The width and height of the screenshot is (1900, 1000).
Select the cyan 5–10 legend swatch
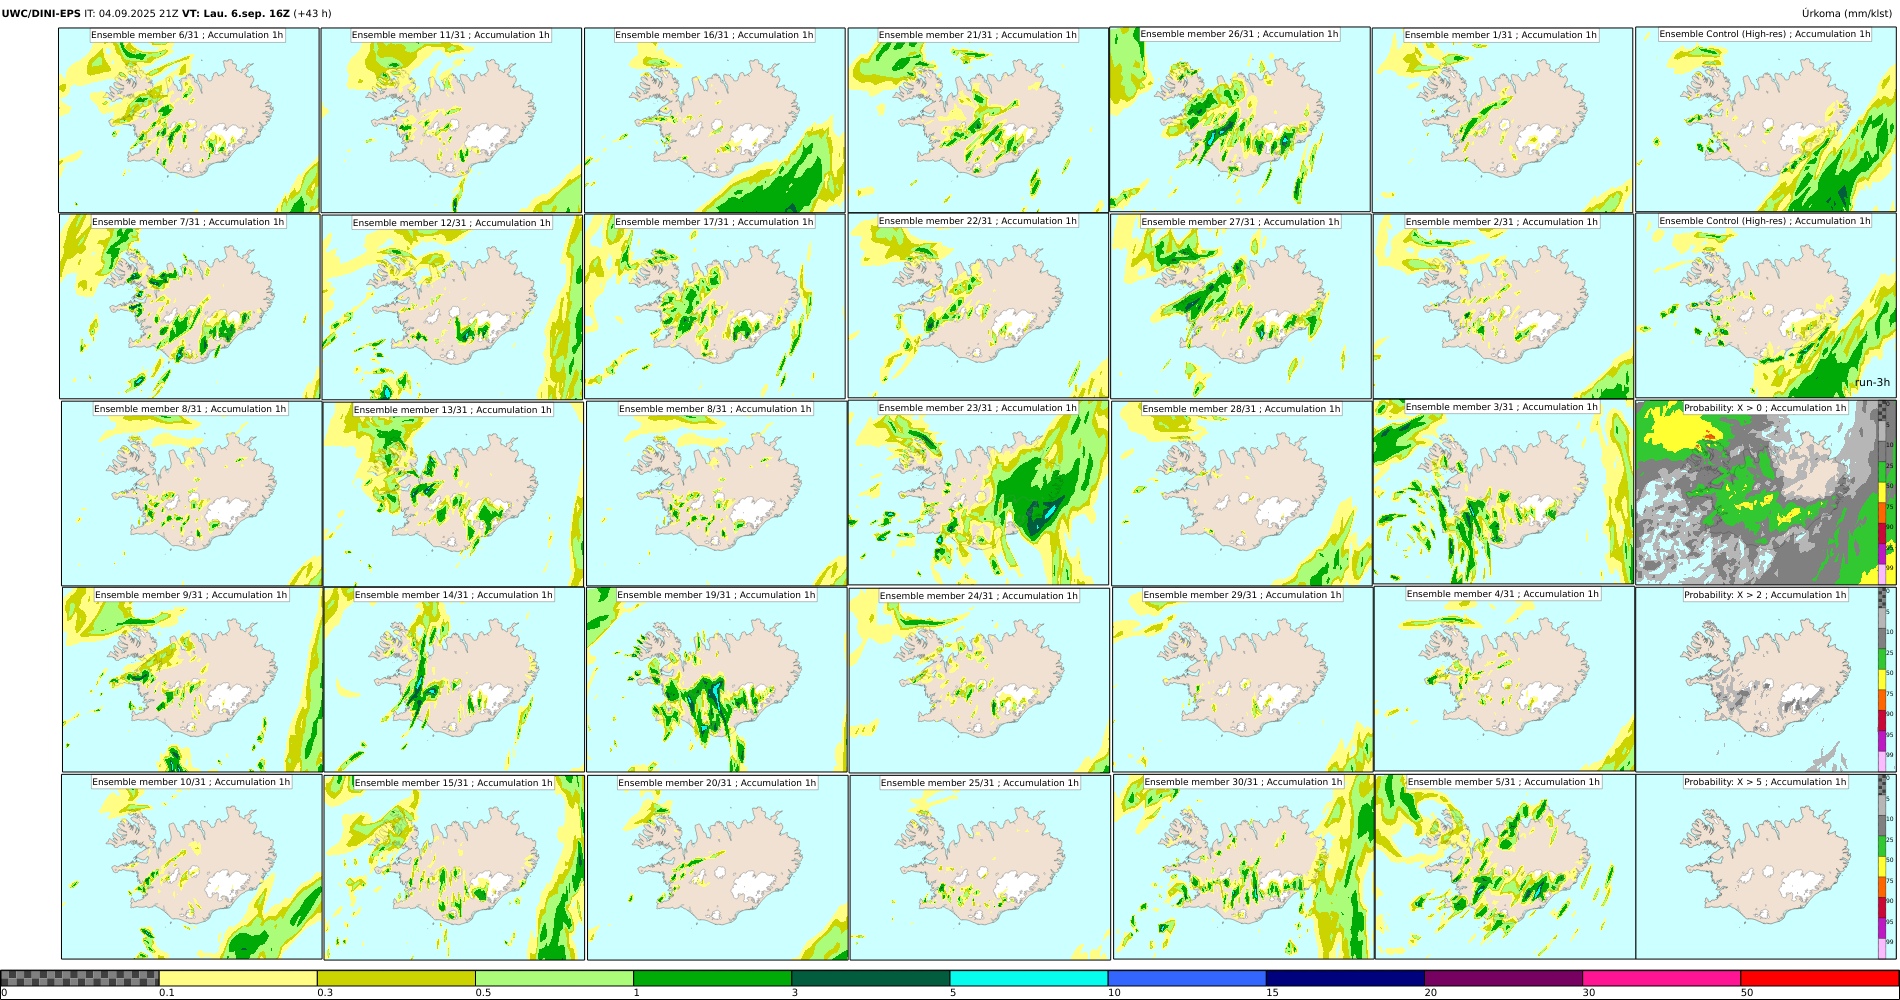(x=1029, y=978)
